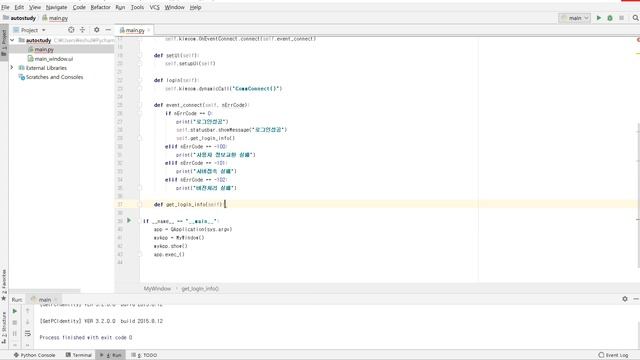Expand External Libraries node
Image resolution: width=640 pixels, height=360 pixels.
coord(12,68)
